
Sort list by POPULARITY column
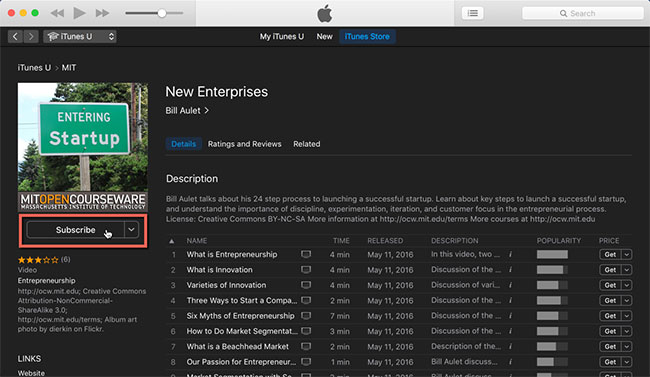tap(559, 241)
